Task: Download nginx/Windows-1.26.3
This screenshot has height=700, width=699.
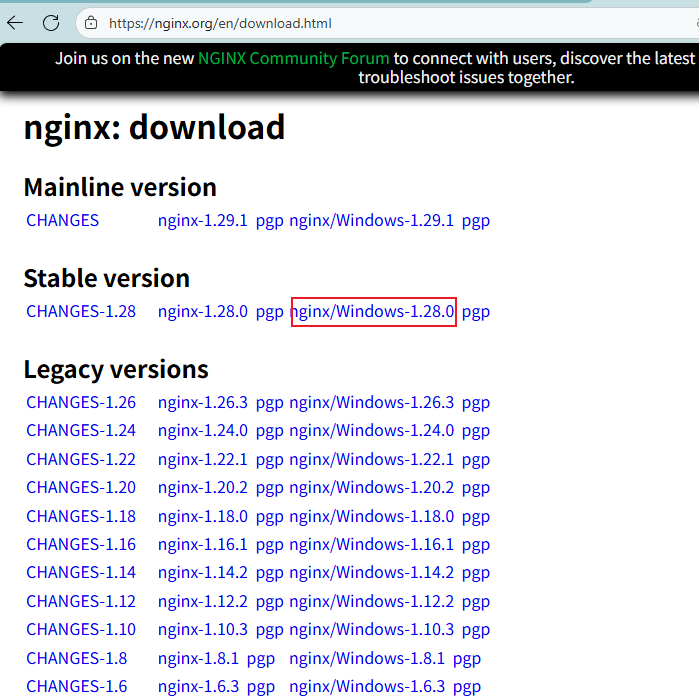Action: [x=371, y=403]
